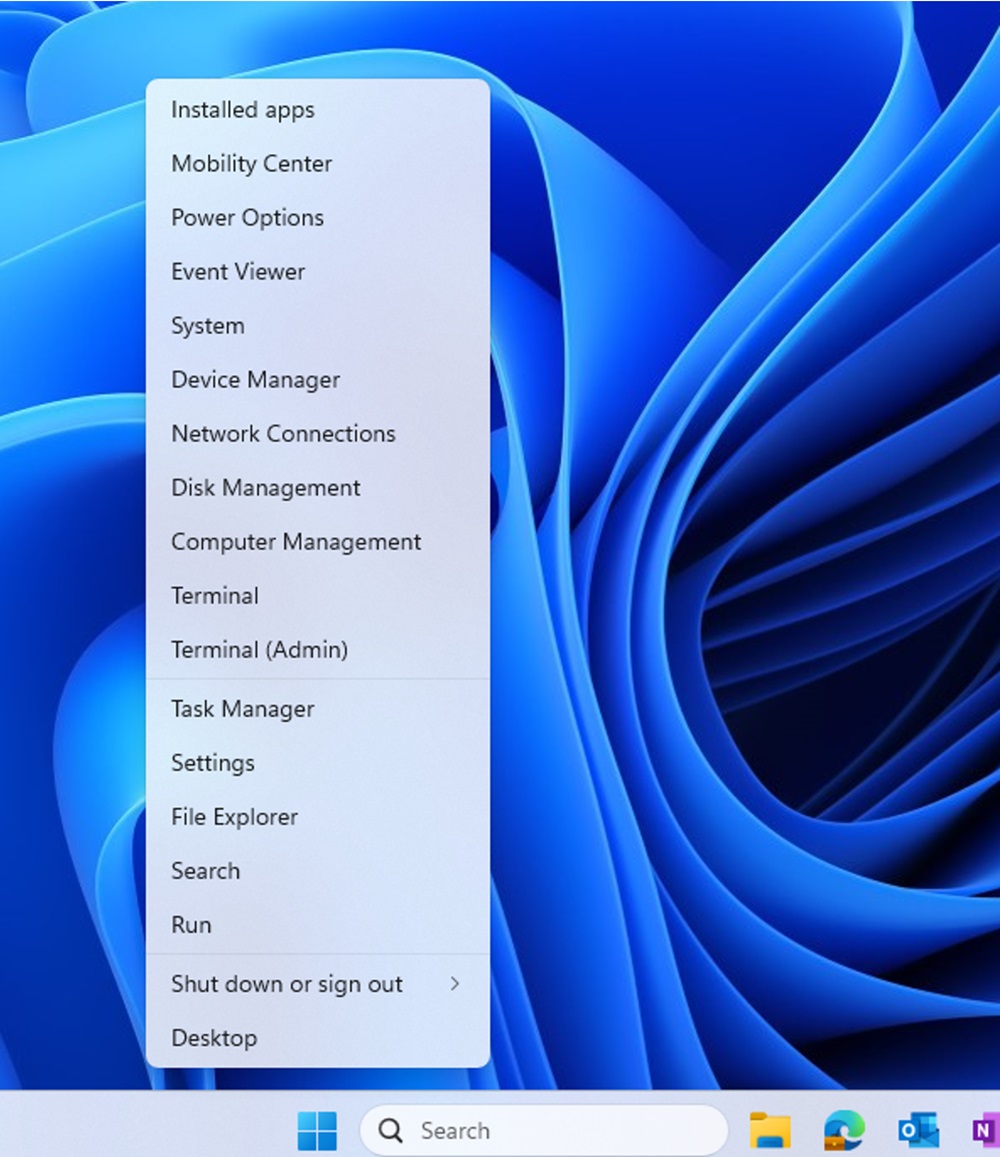Open Task Manager

[x=242, y=709]
